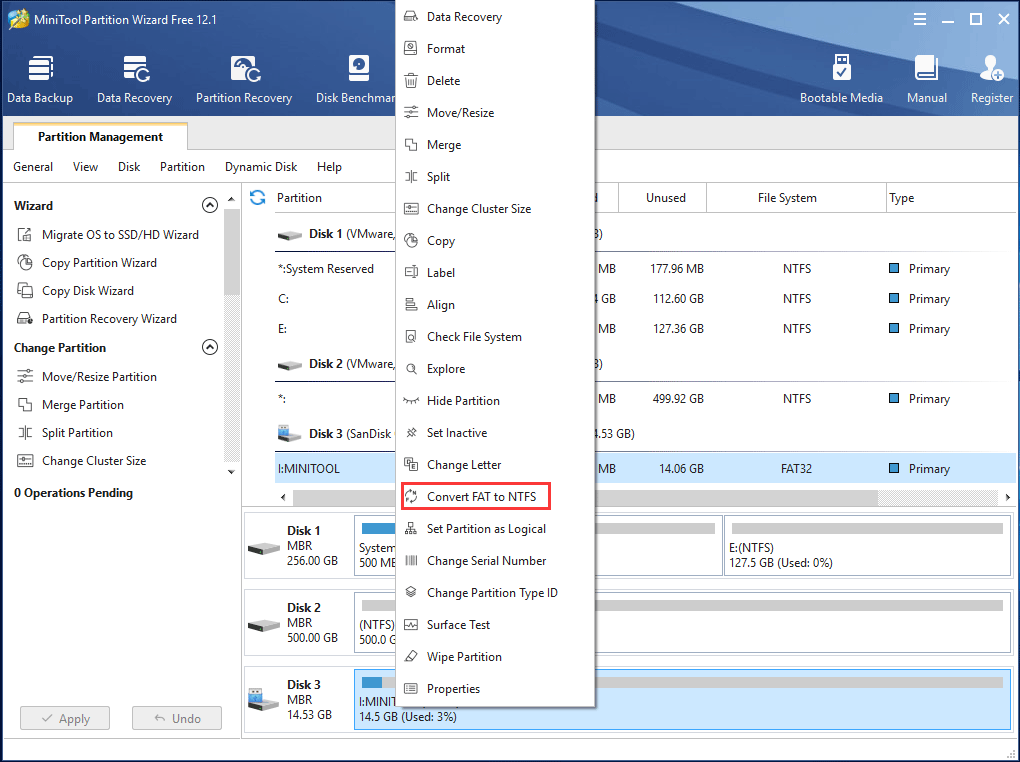The height and width of the screenshot is (762, 1020).
Task: Select Wipe Partition
Action: [x=495, y=657]
